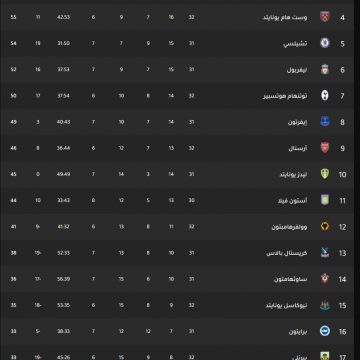Click the Everton club badge
360x360 pixels.
click(x=325, y=122)
